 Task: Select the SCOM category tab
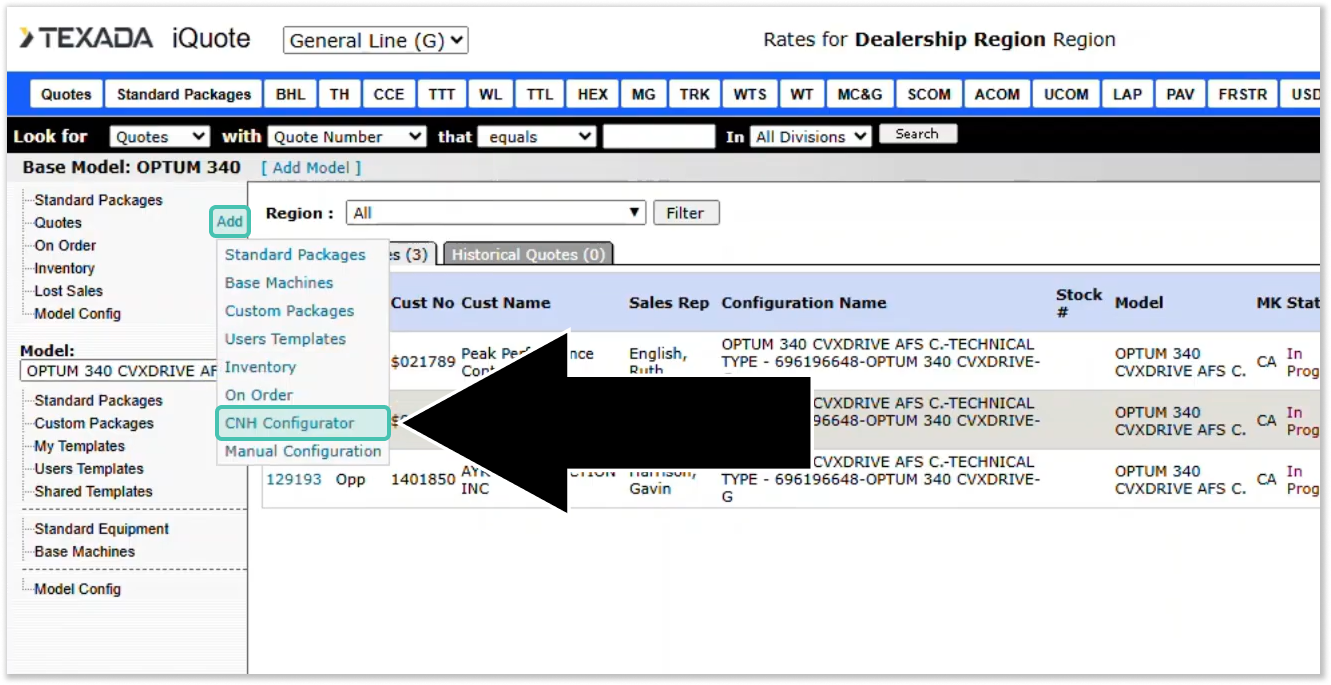[929, 94]
